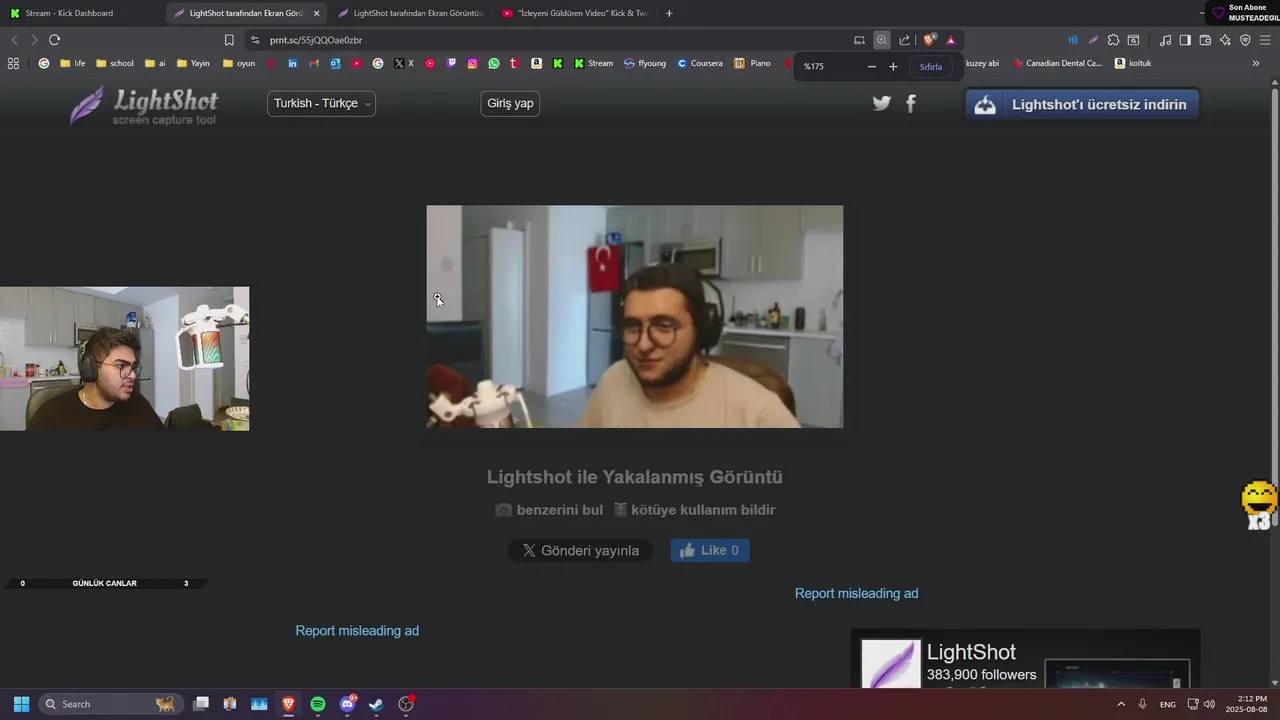
Task: Share this page via share icon
Action: [904, 40]
